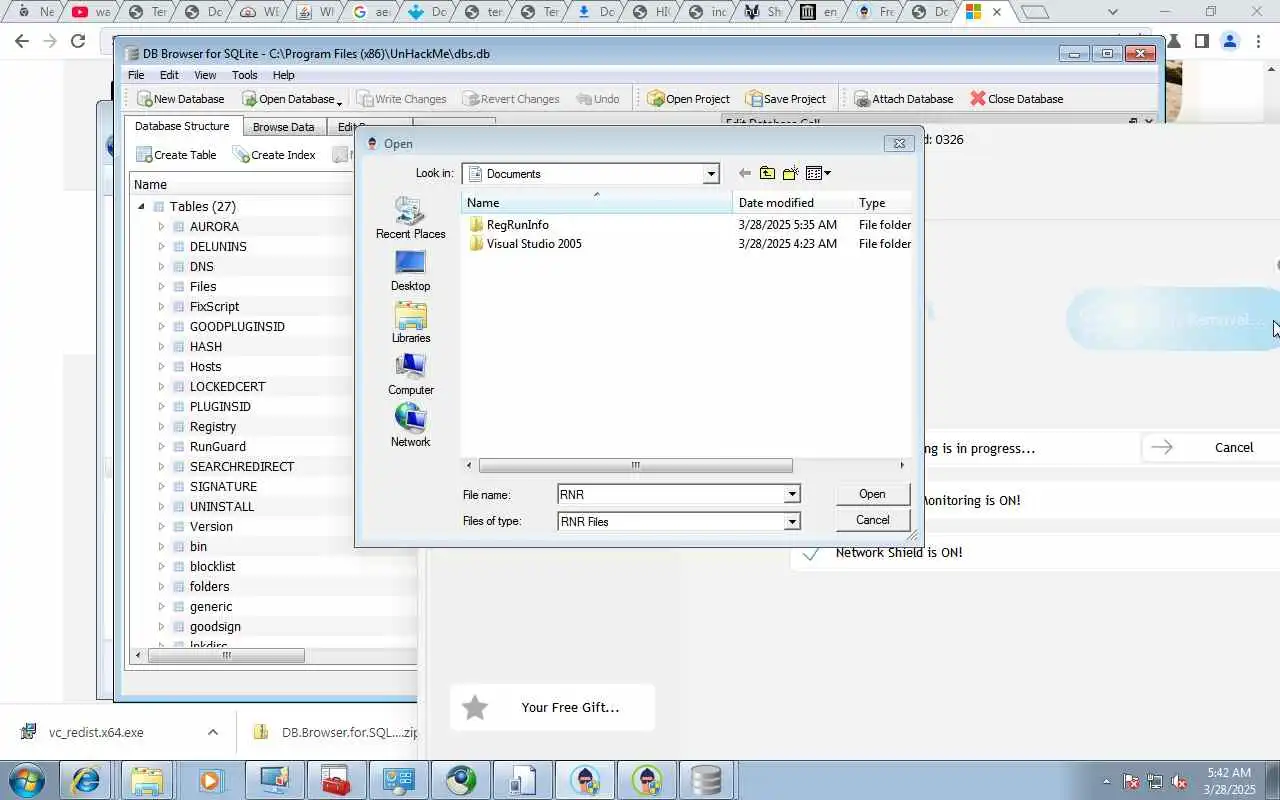Viewport: 1280px width, 800px height.
Task: Click the dialog file list horizontal scrollbar
Action: click(x=636, y=465)
